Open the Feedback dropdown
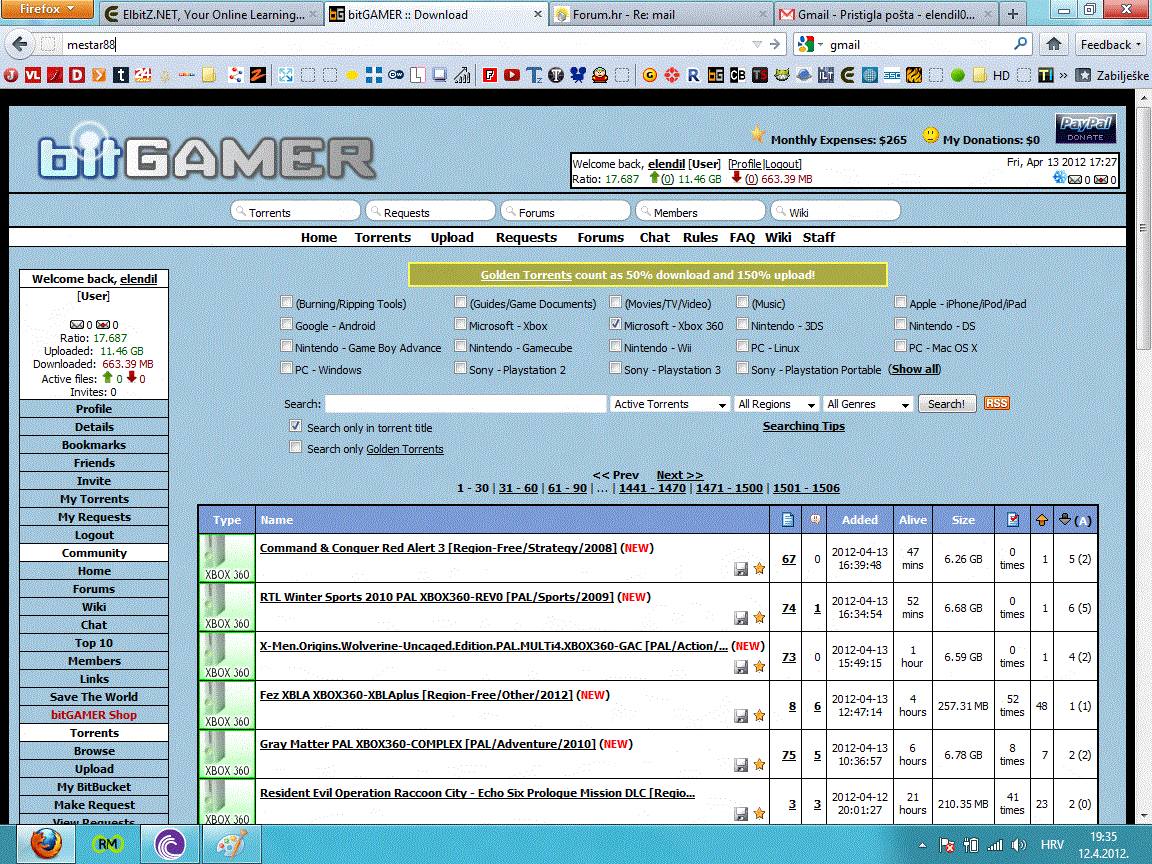 click(1110, 44)
